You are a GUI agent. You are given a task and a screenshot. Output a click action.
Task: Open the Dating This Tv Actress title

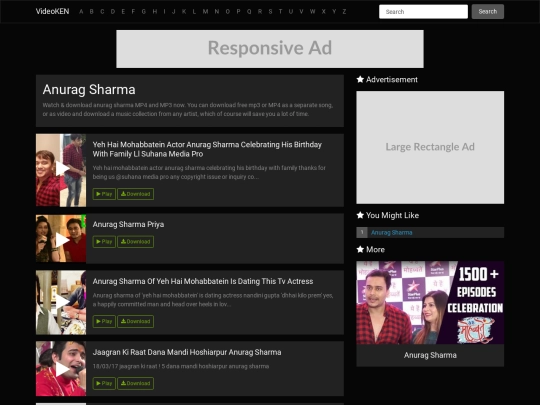click(x=203, y=281)
